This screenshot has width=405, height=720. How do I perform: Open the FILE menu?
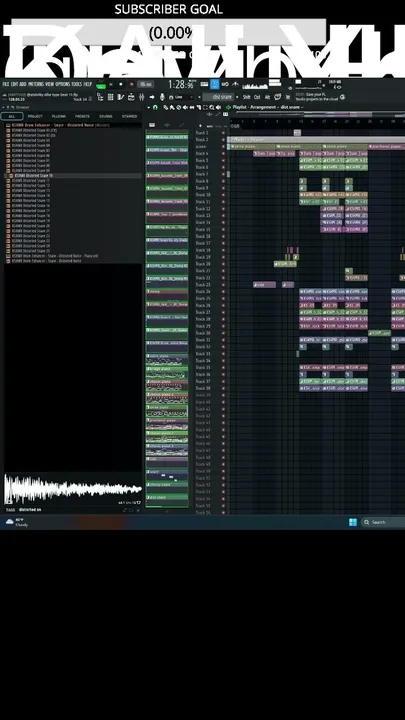pyautogui.click(x=6, y=84)
